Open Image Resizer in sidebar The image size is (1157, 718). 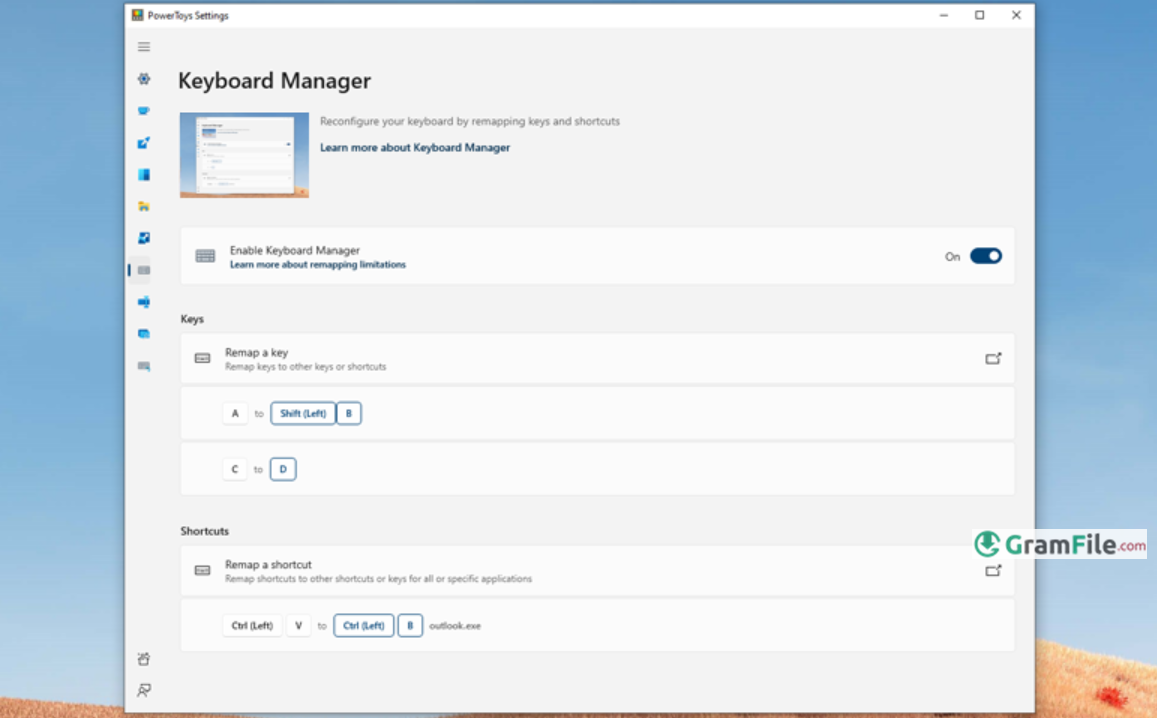tap(144, 238)
